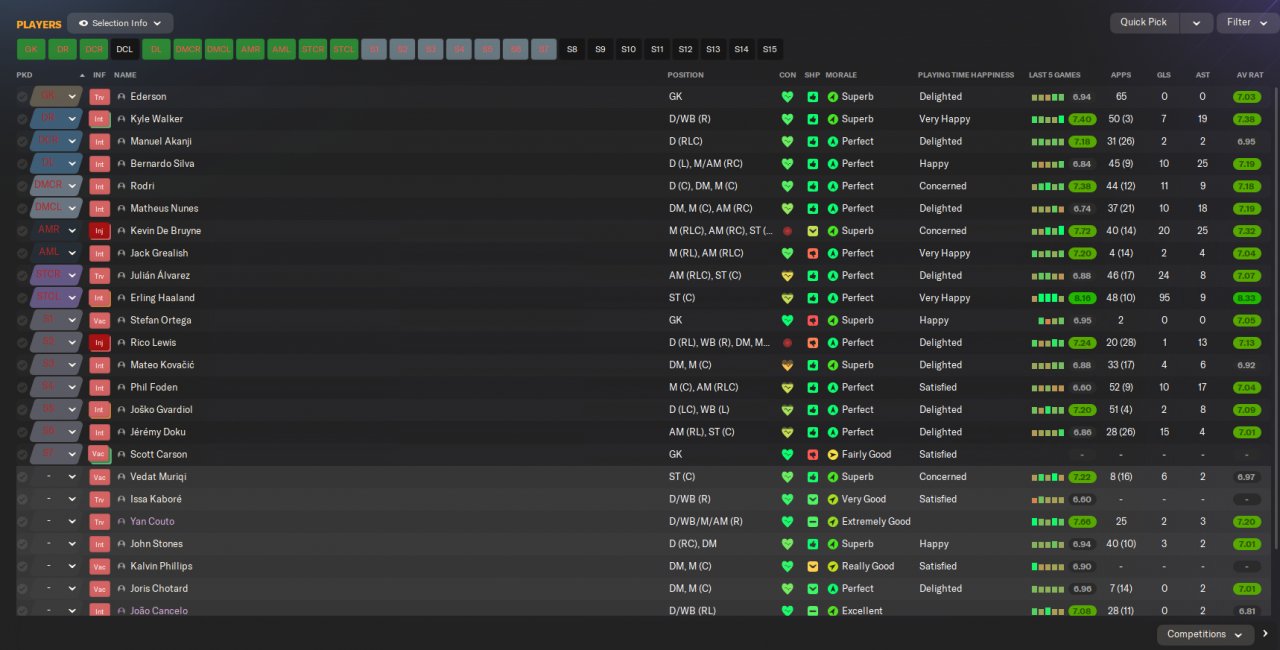Viewport: 1280px width, 650px height.
Task: Sort by the AV RAT column header
Action: click(1250, 75)
